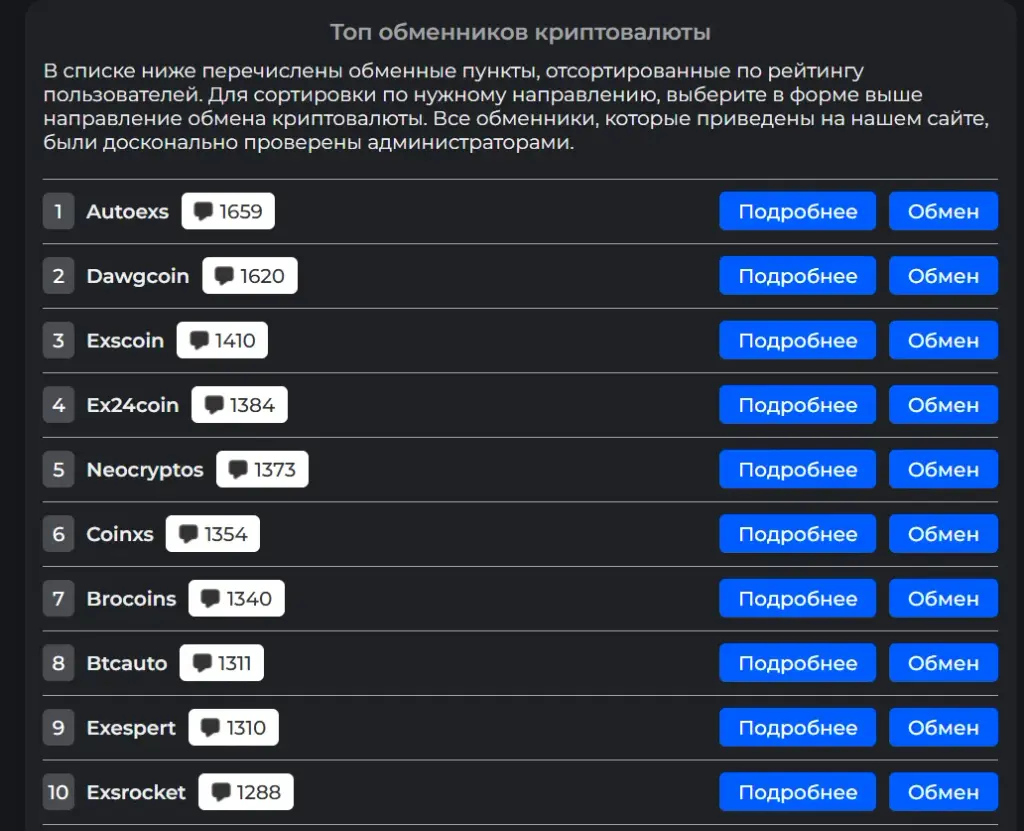This screenshot has width=1024, height=831.
Task: Click Exsrocket comment badge 1288
Action: tap(246, 792)
